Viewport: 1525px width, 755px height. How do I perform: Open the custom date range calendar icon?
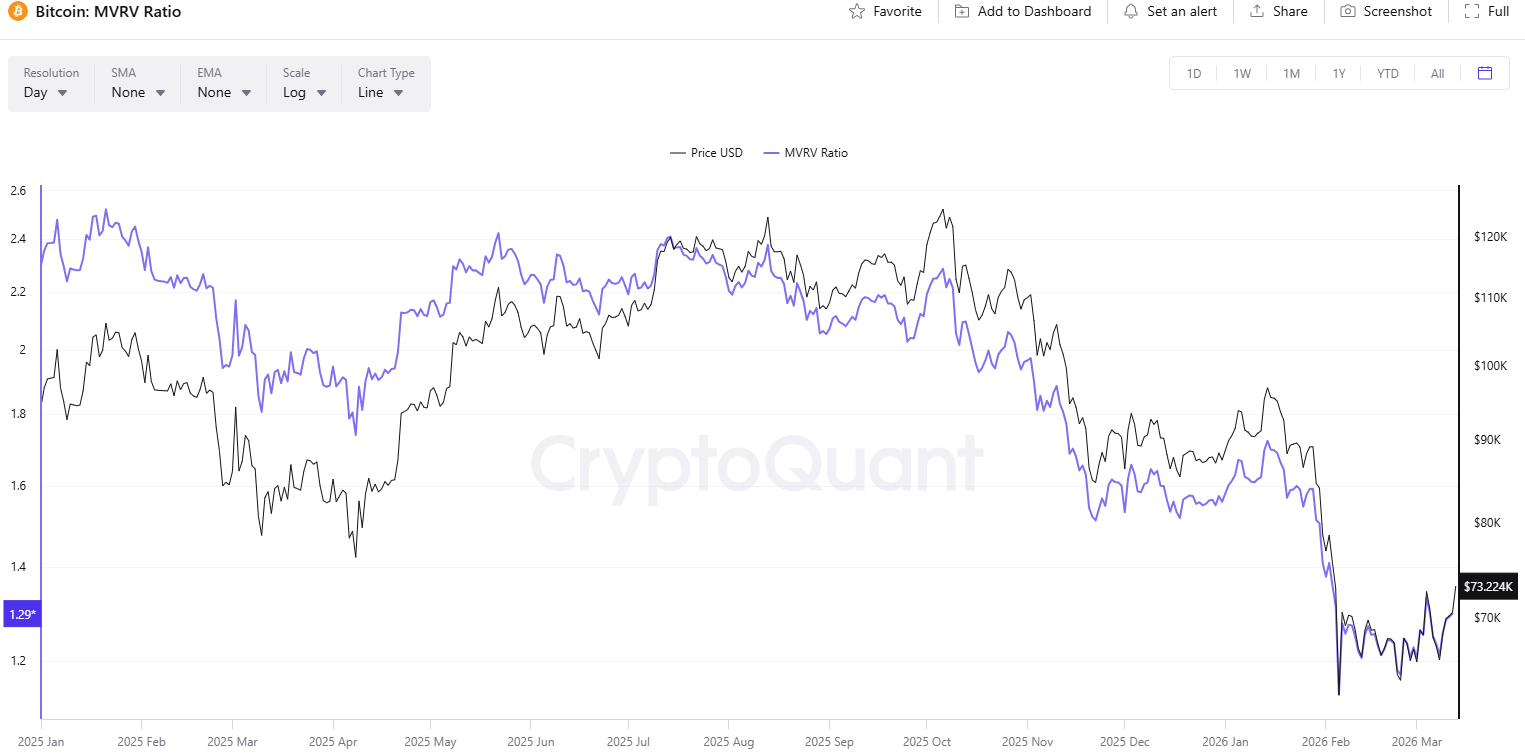point(1484,73)
